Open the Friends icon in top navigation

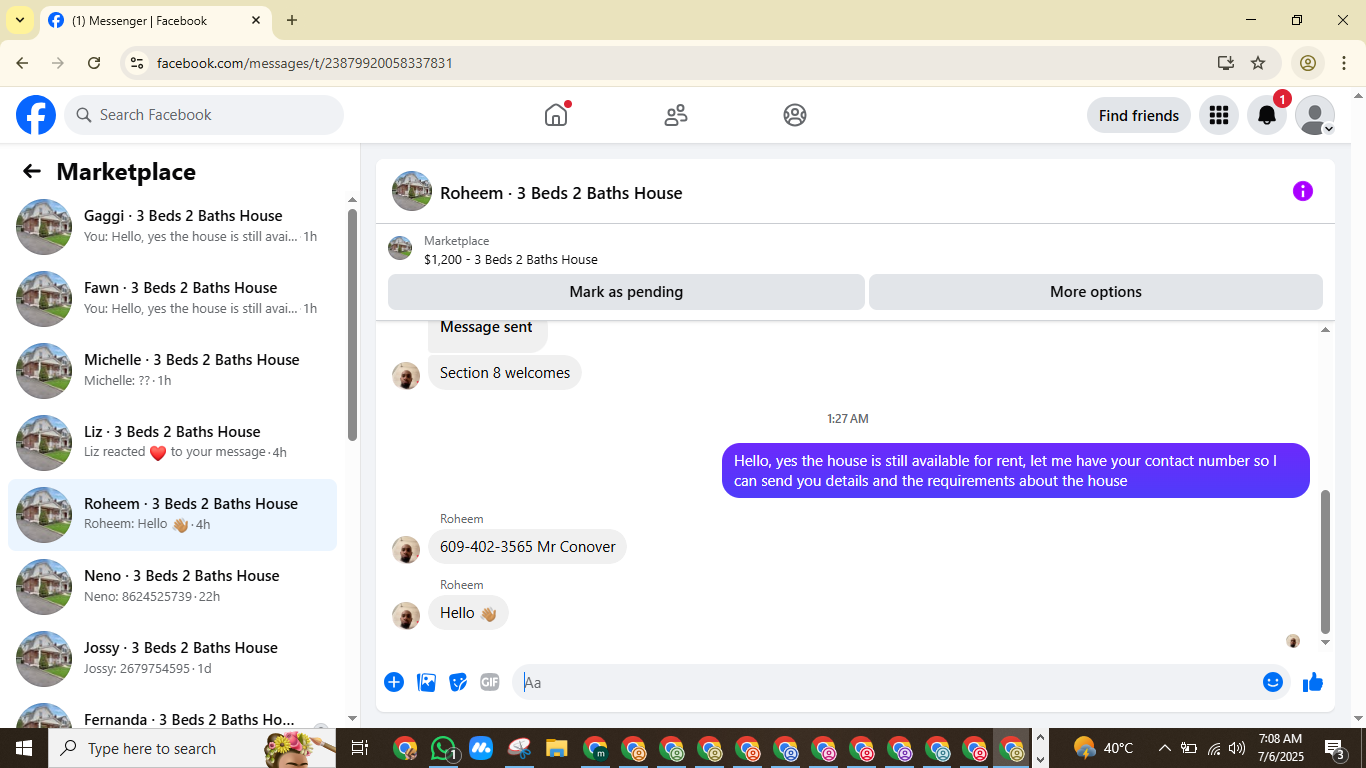coord(676,115)
